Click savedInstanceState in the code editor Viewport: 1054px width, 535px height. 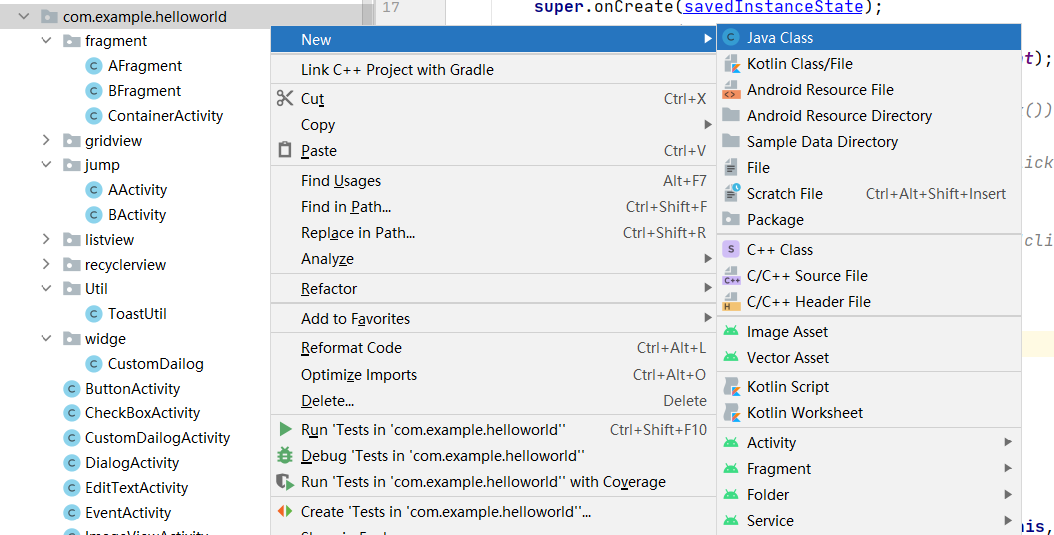773,7
